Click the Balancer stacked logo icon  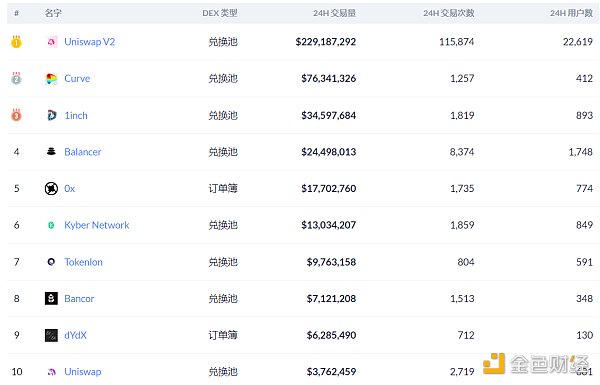point(51,152)
